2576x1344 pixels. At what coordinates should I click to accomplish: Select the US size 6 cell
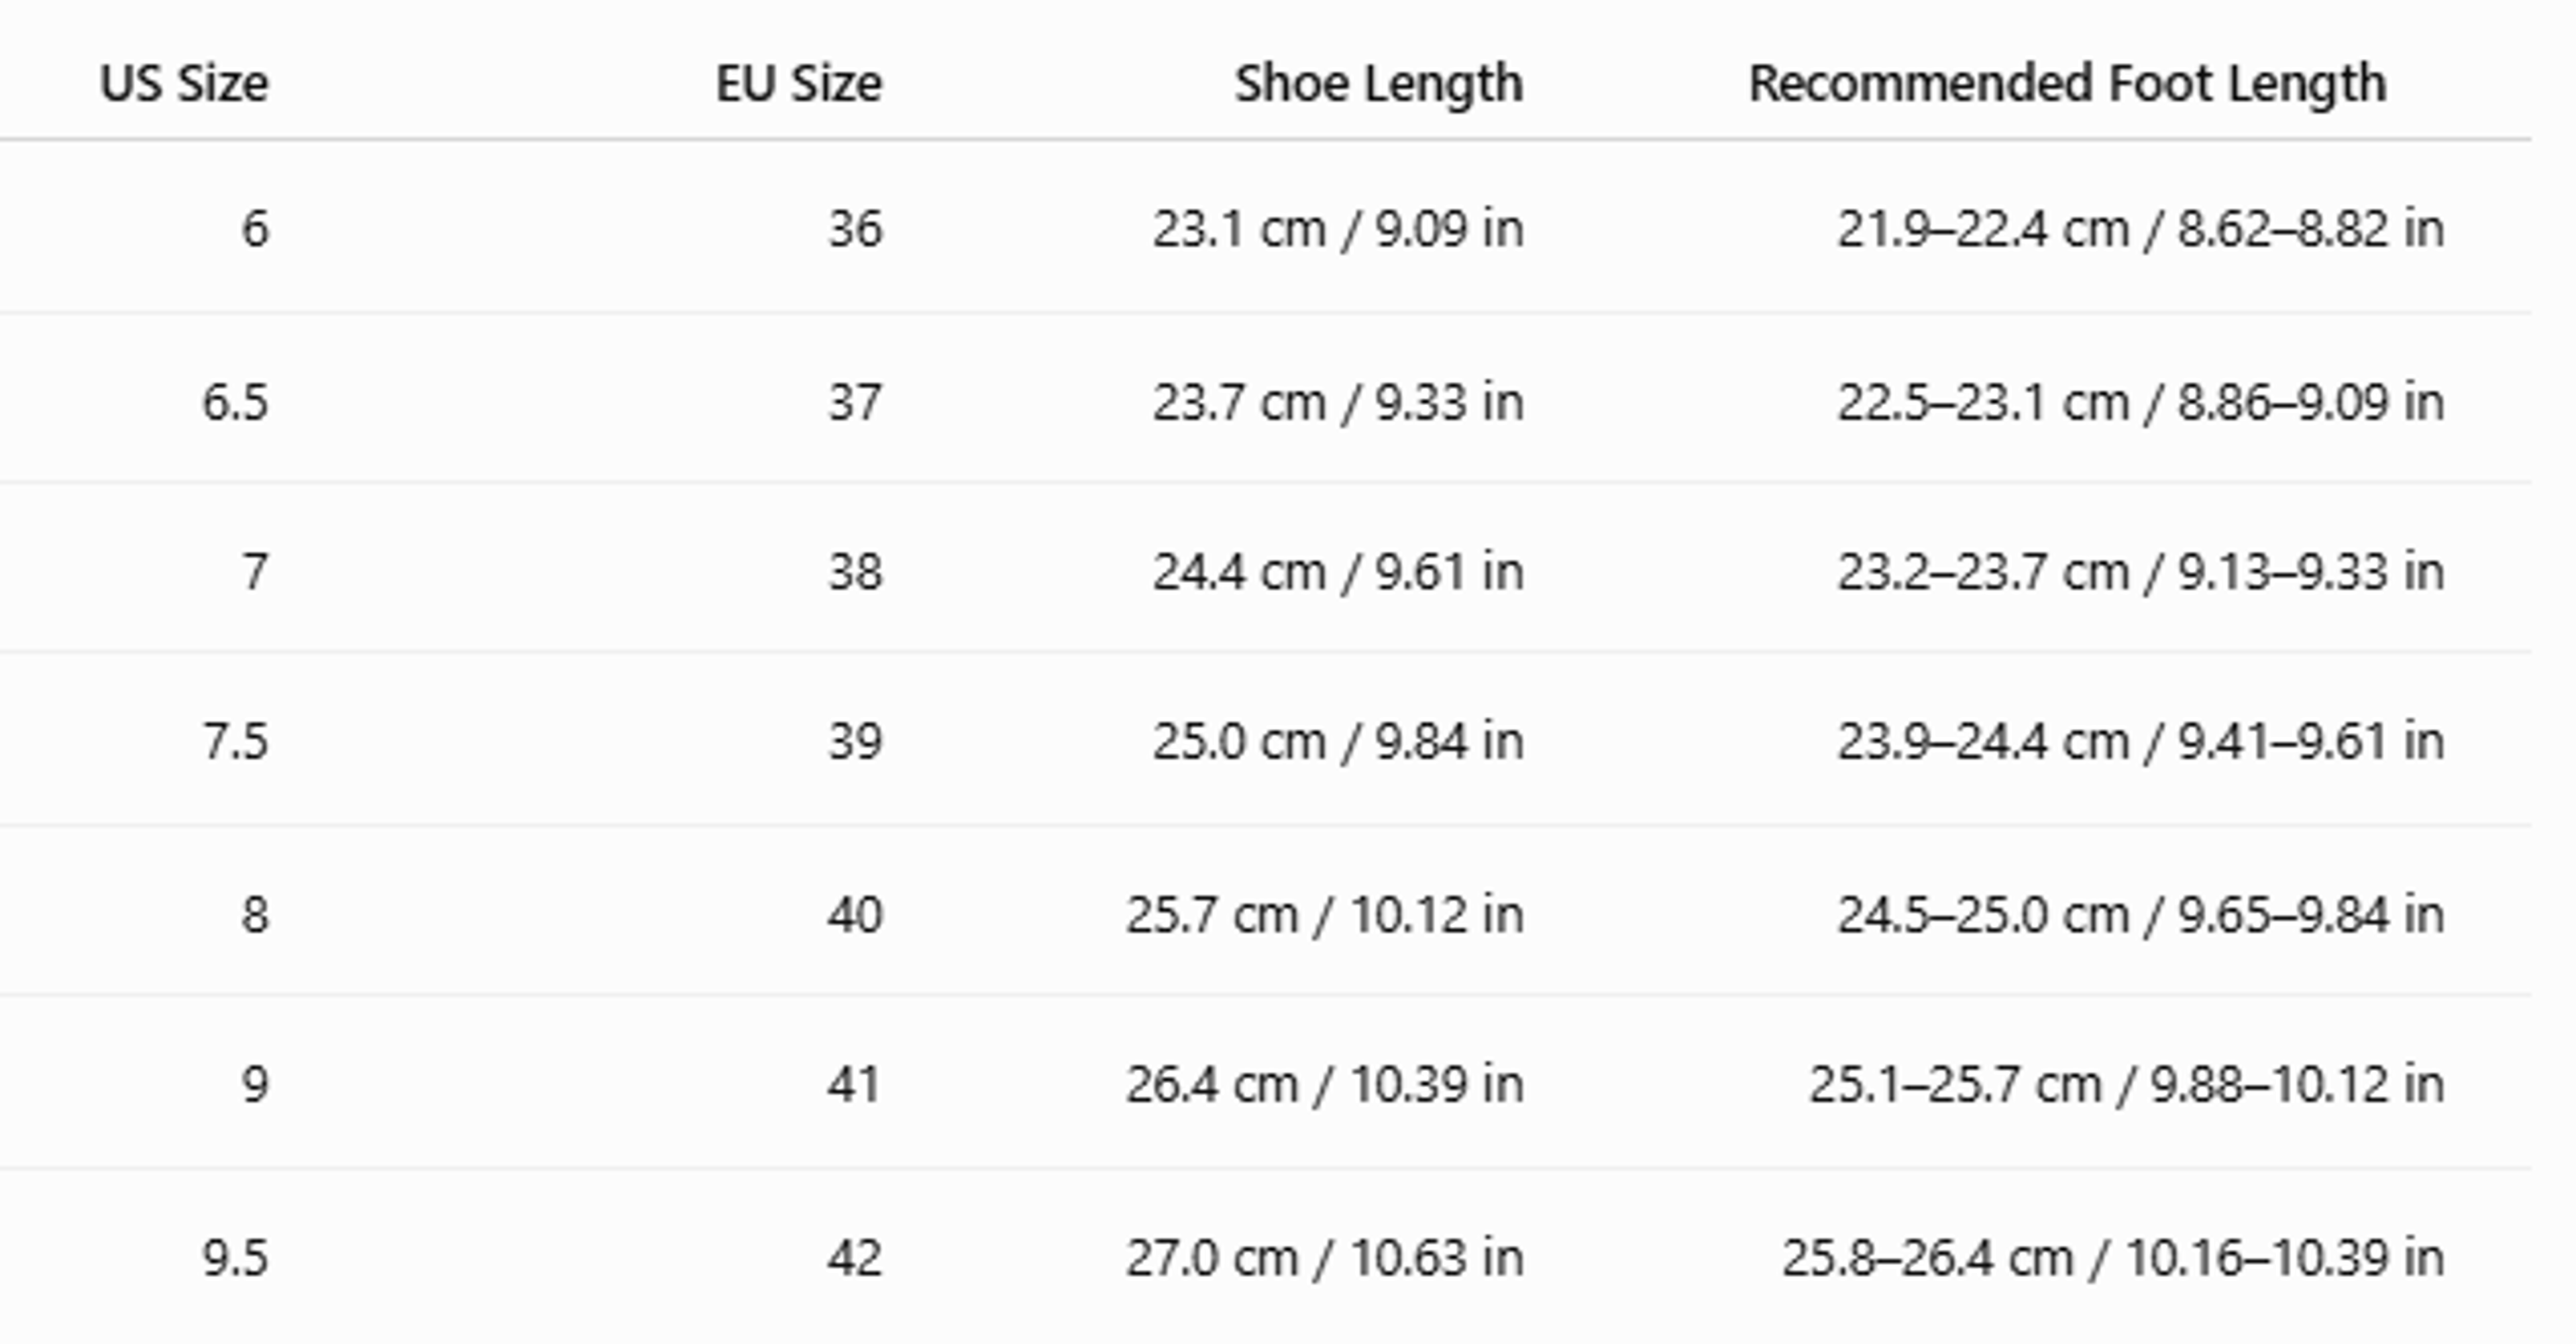255,229
